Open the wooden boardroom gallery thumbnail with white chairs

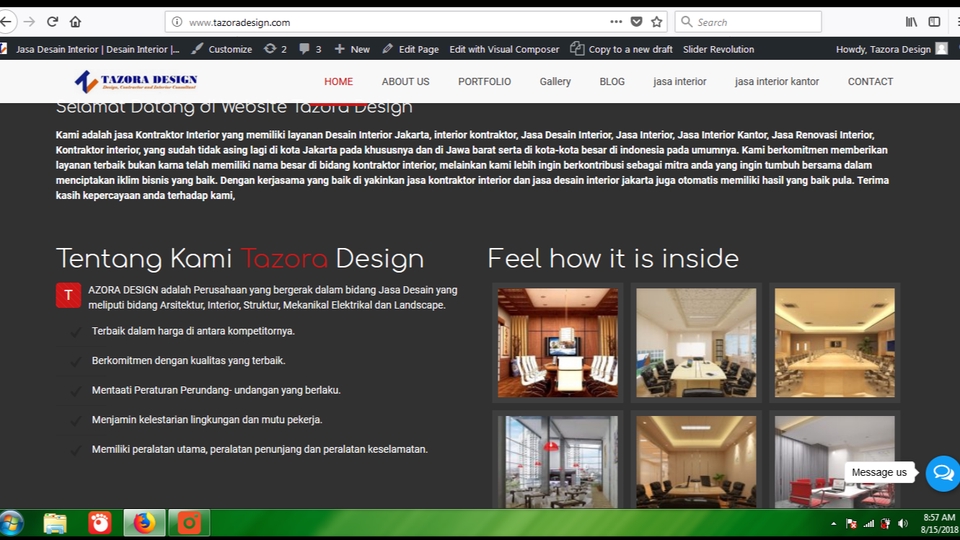click(558, 343)
